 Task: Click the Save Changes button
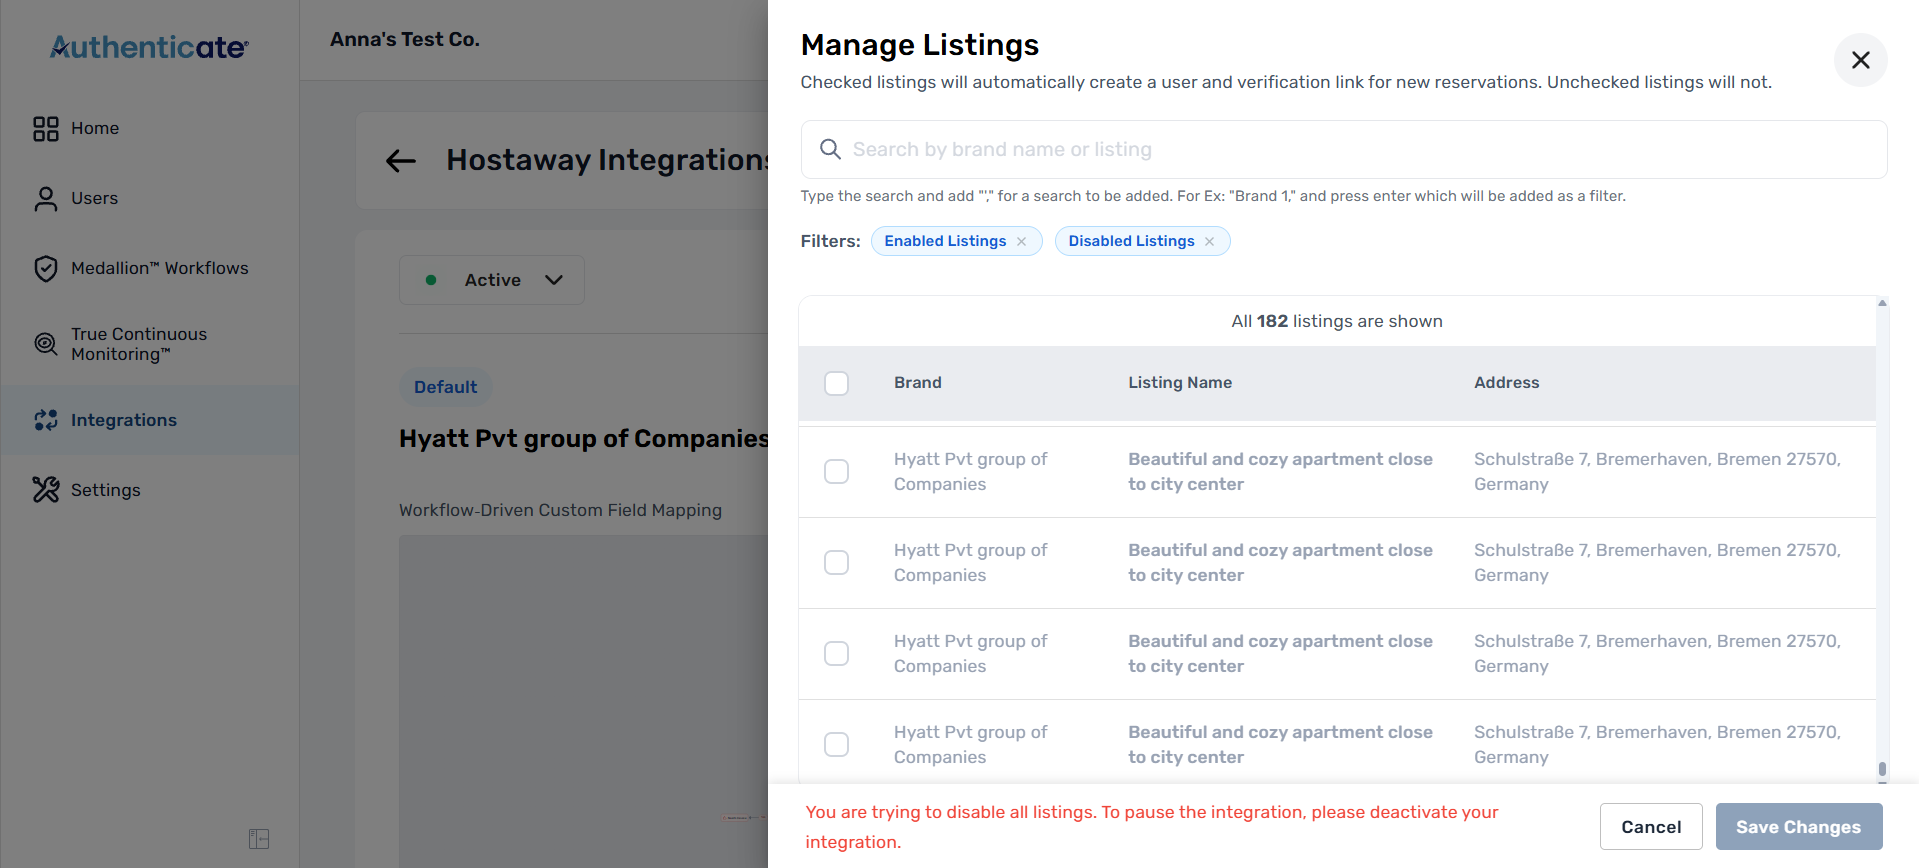(1799, 827)
